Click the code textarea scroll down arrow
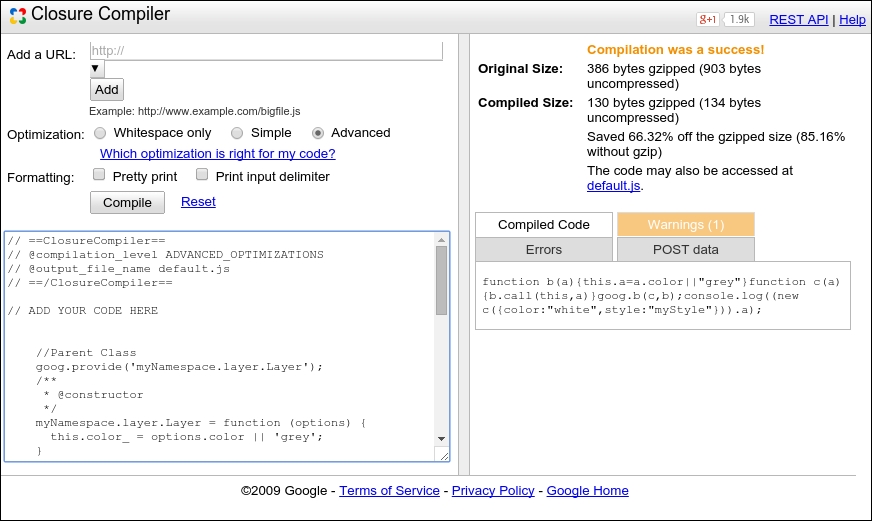 point(441,438)
